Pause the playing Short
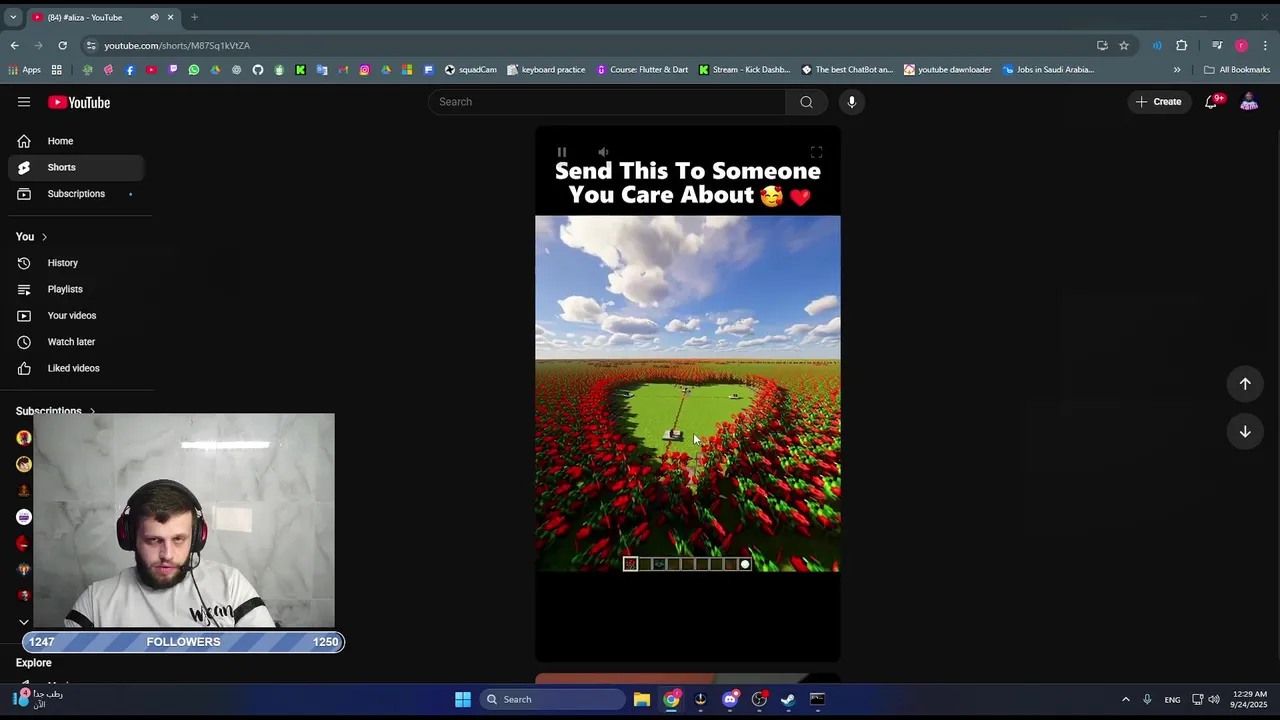Viewport: 1280px width, 720px height. pyautogui.click(x=562, y=152)
